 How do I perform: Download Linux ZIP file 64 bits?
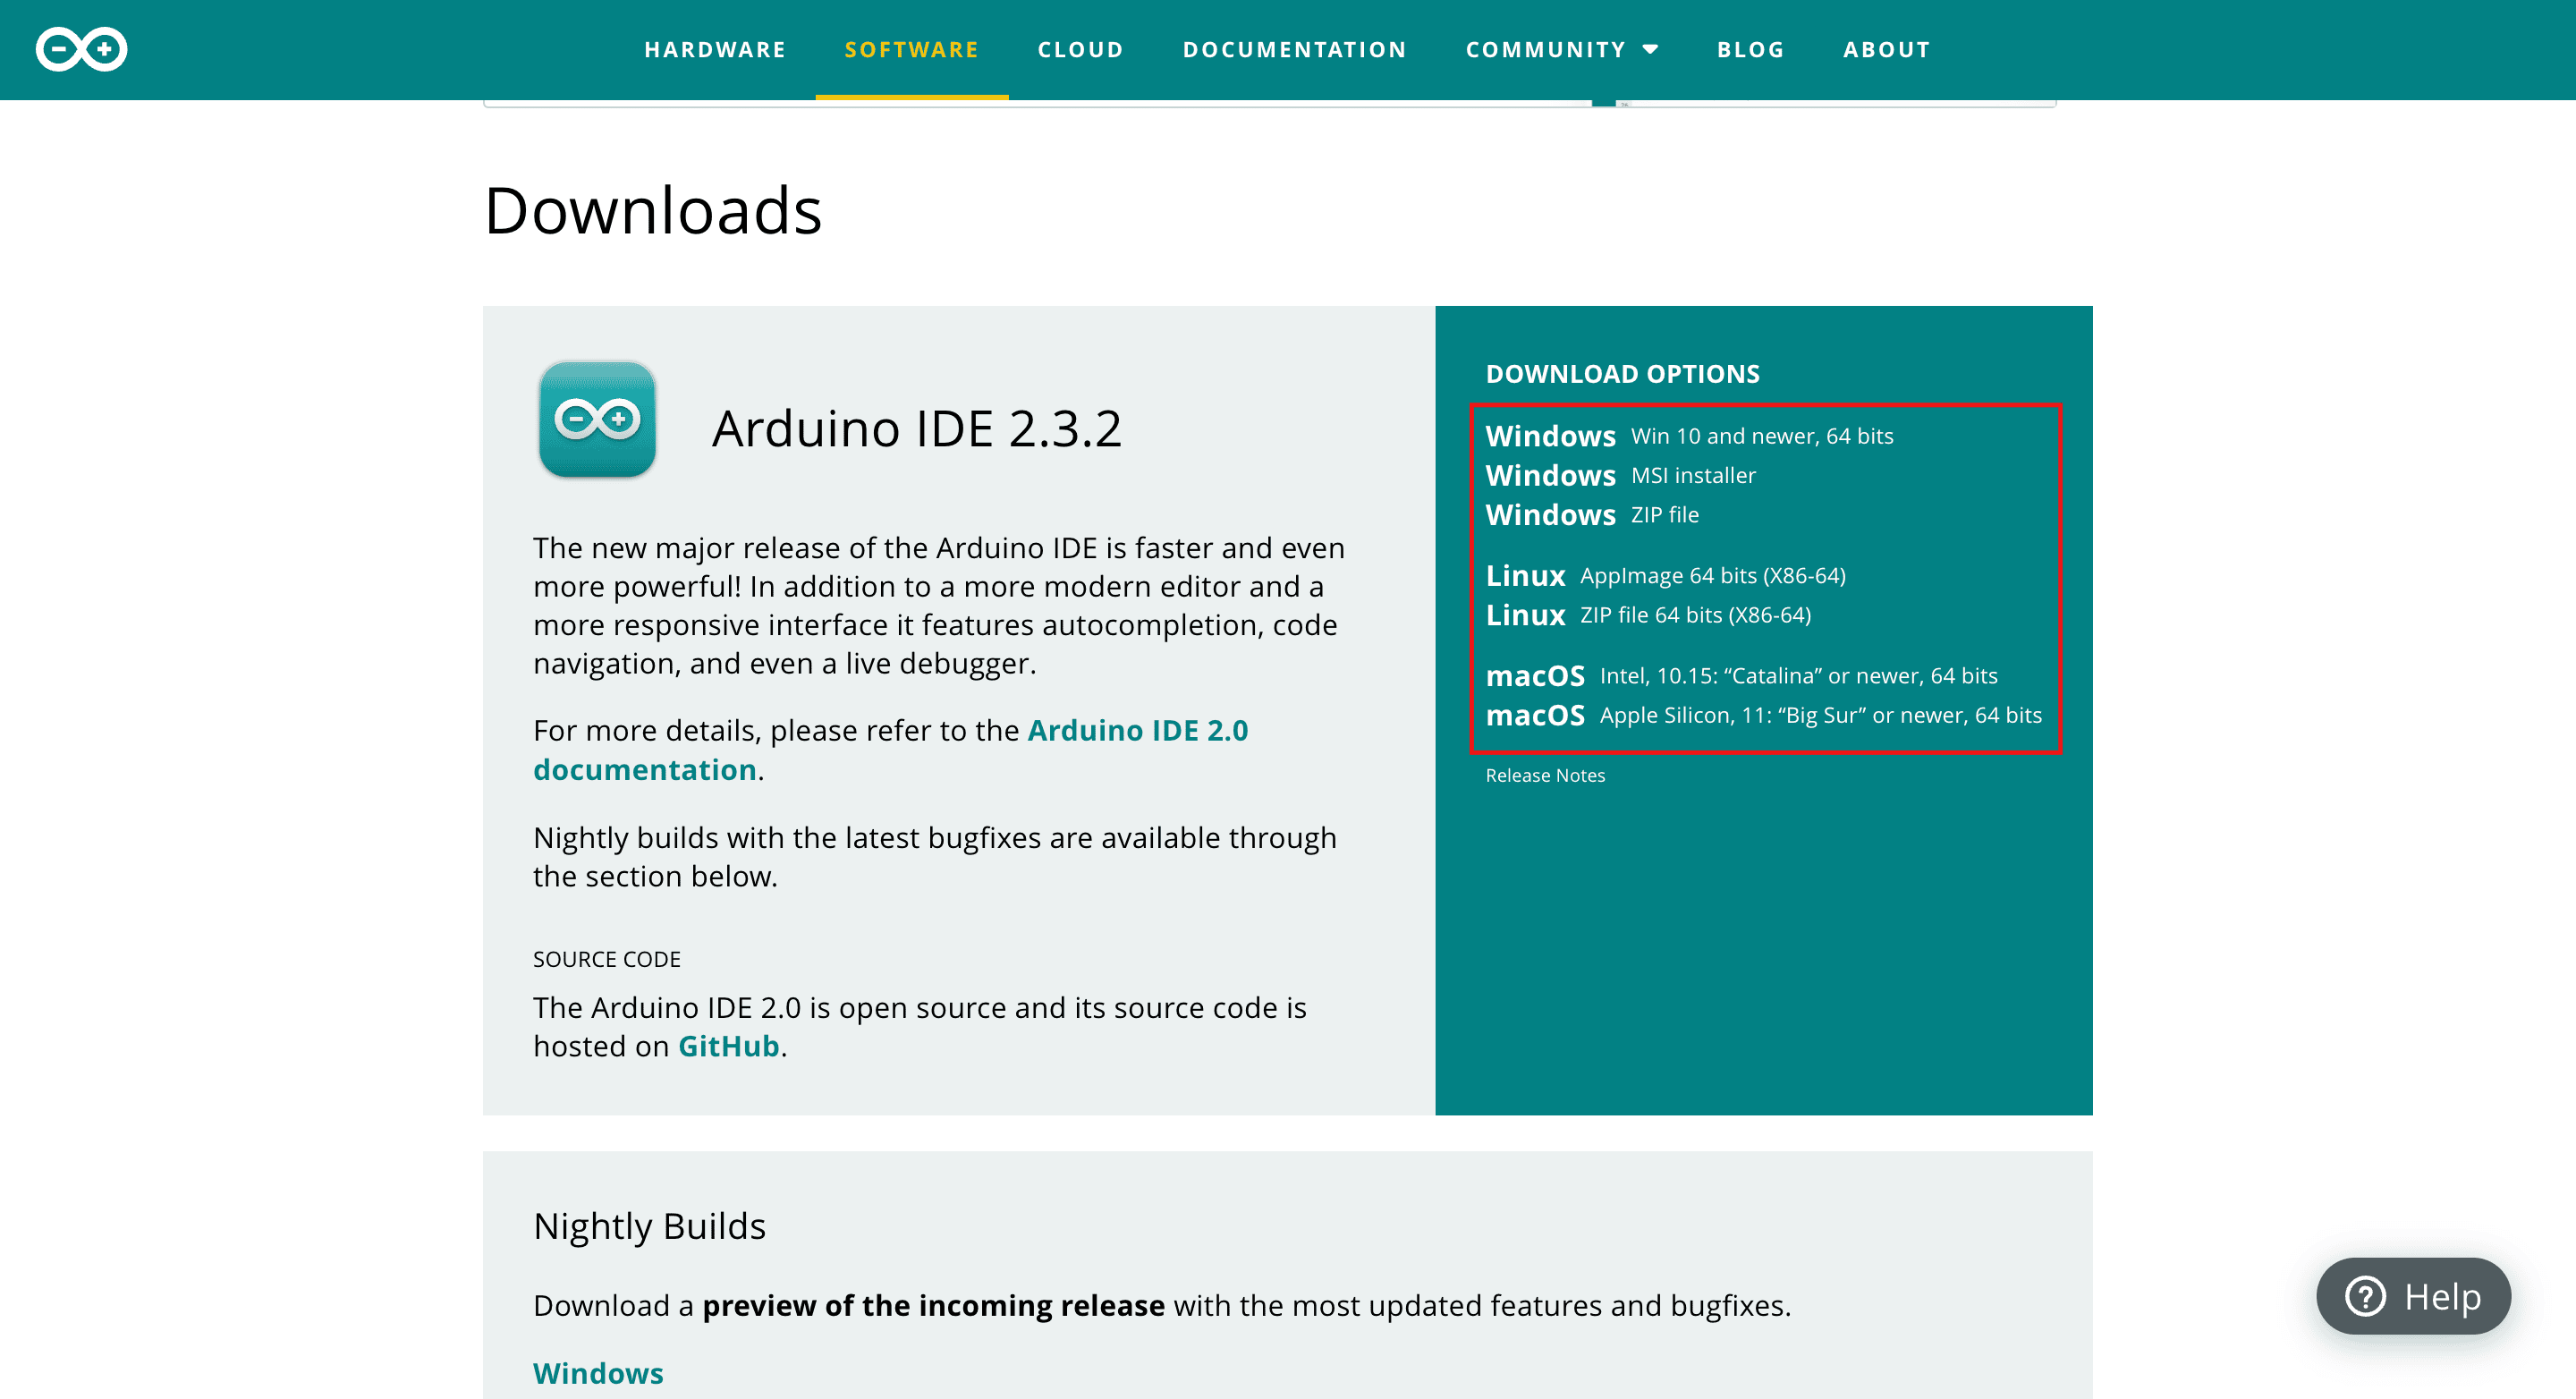[1648, 614]
